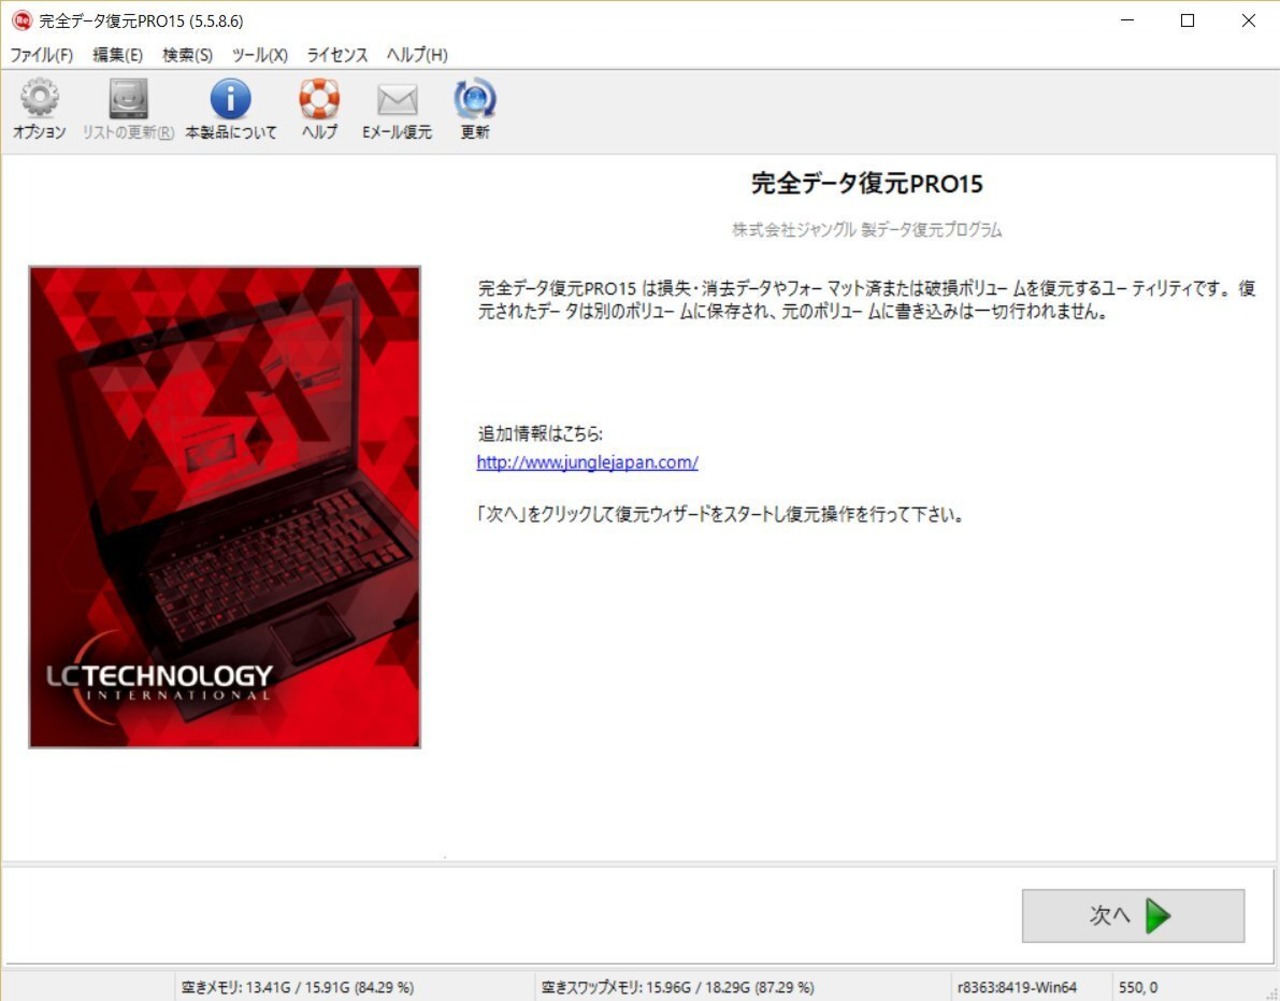
Task: Minimize the 完全データ復元PRO15 window
Action: (x=1127, y=20)
